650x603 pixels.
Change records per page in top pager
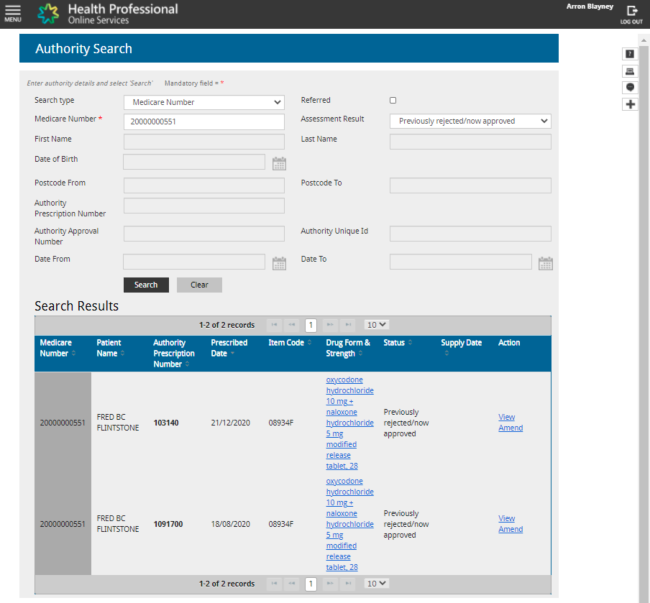[x=376, y=325]
